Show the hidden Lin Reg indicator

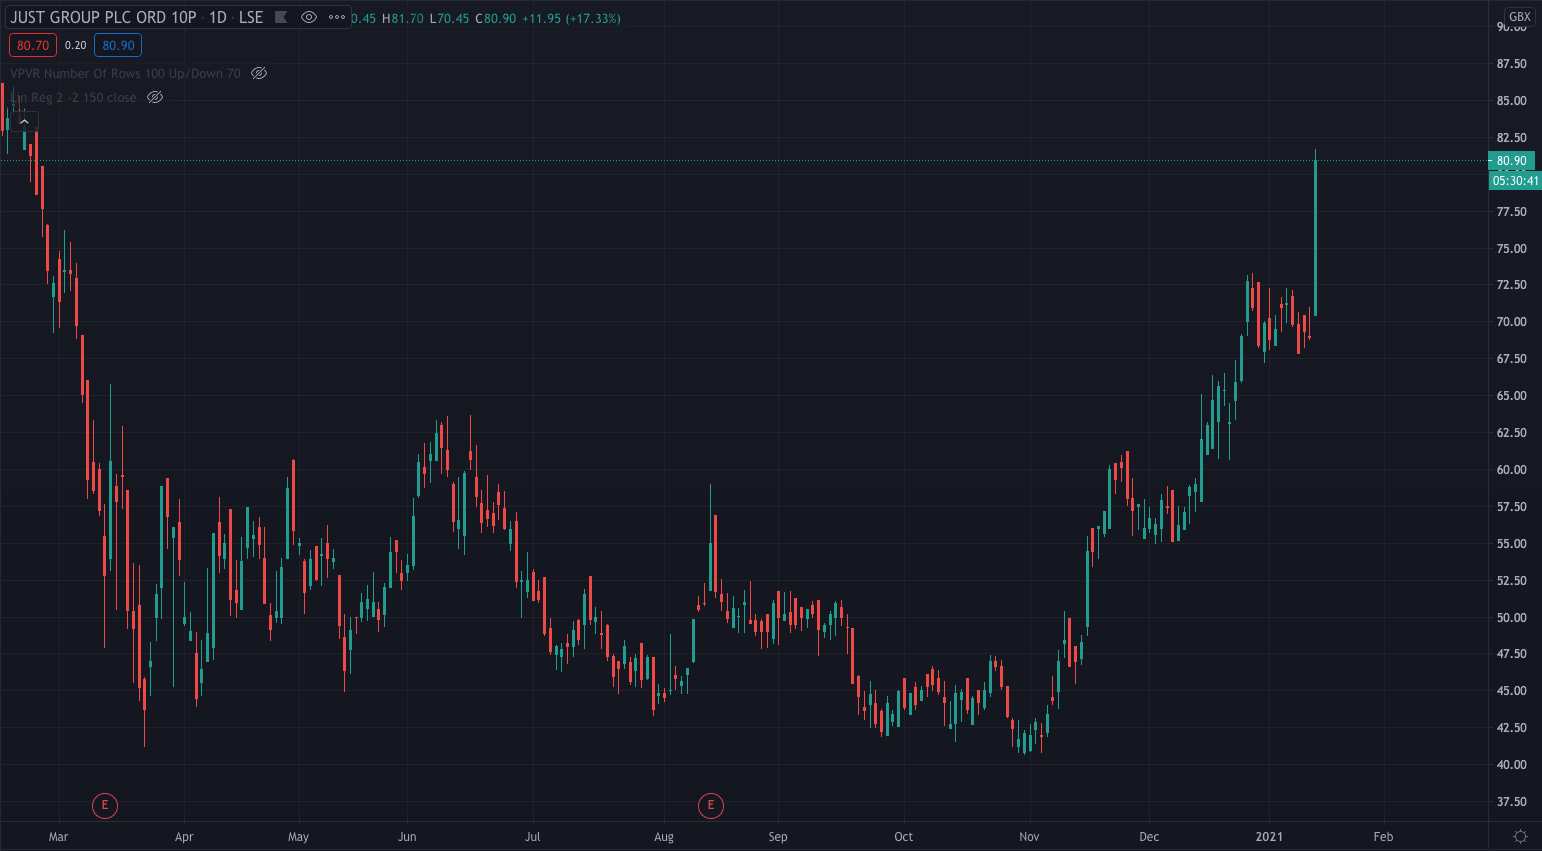pos(155,97)
